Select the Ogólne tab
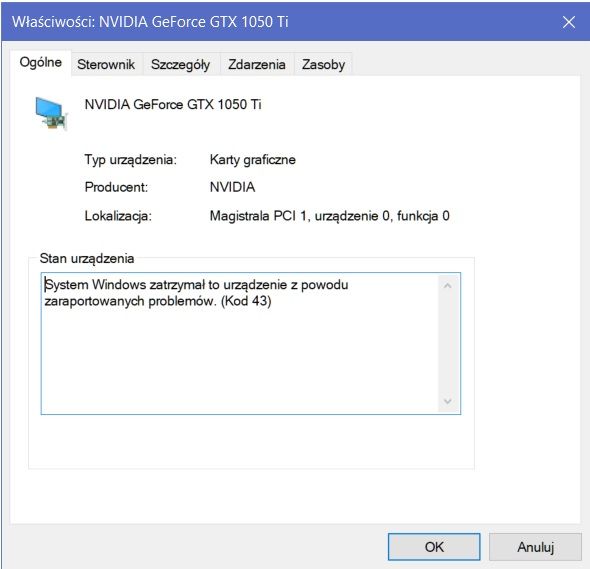 click(x=41, y=62)
